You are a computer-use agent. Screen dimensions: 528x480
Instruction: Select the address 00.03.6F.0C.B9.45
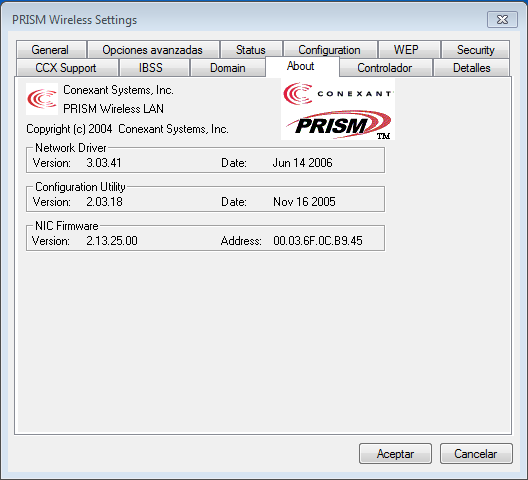tap(318, 241)
